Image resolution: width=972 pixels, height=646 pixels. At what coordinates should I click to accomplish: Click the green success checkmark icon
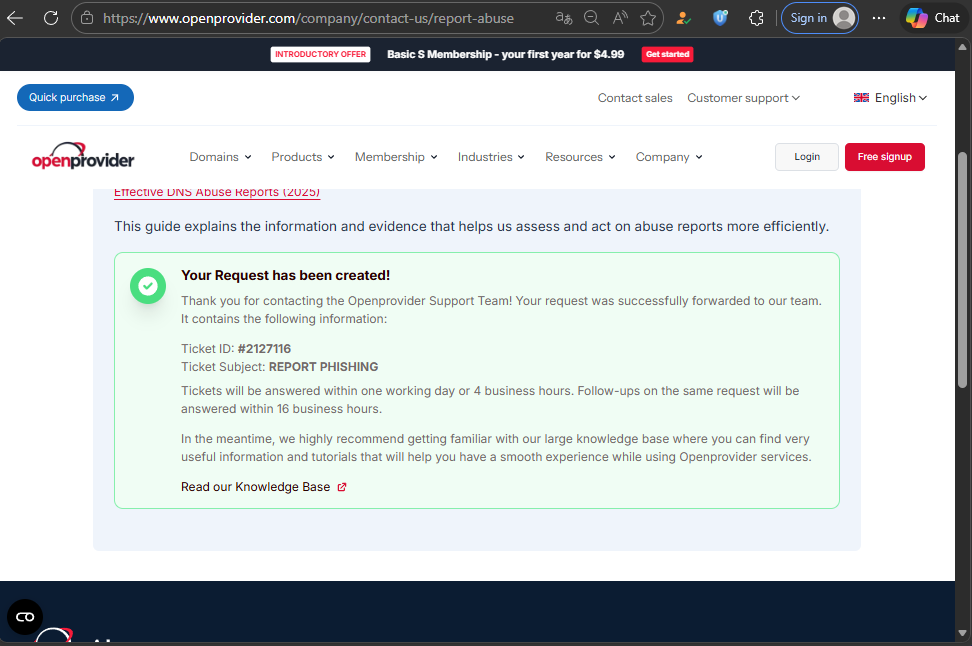tap(148, 286)
